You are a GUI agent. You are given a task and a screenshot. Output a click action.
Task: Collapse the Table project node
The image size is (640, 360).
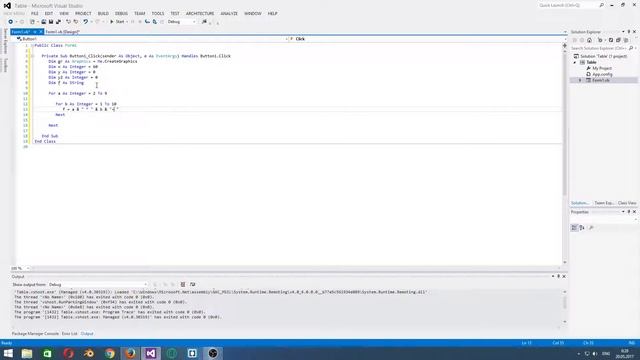coord(575,62)
